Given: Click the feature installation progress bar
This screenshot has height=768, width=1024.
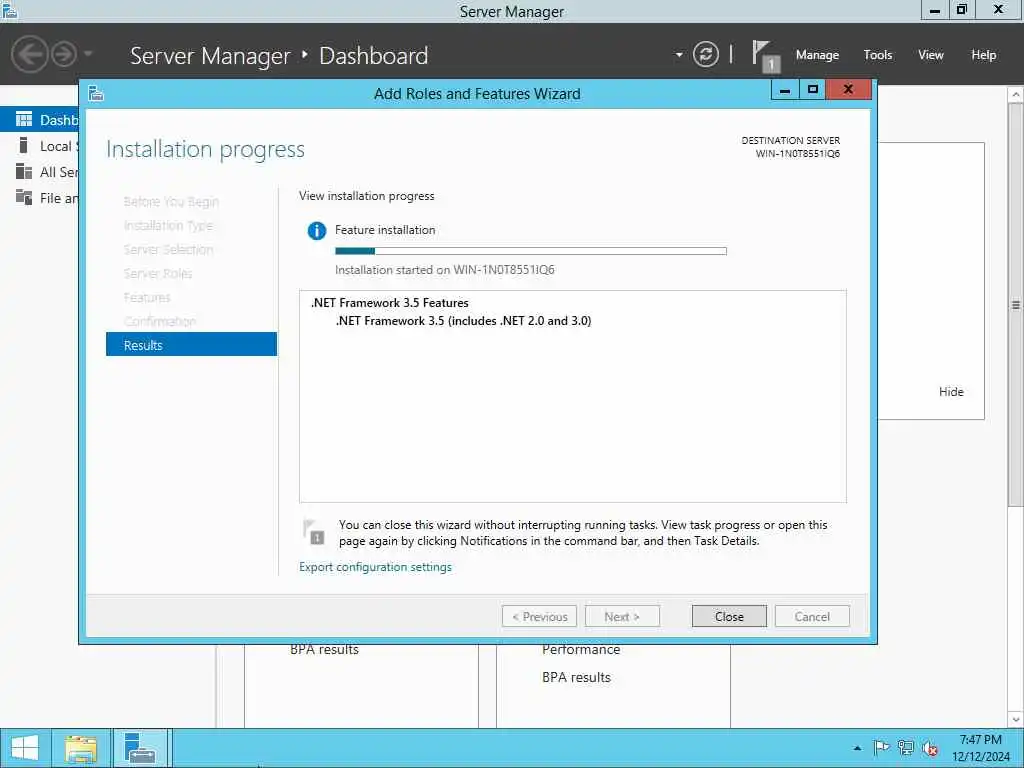Looking at the screenshot, I should (x=530, y=251).
